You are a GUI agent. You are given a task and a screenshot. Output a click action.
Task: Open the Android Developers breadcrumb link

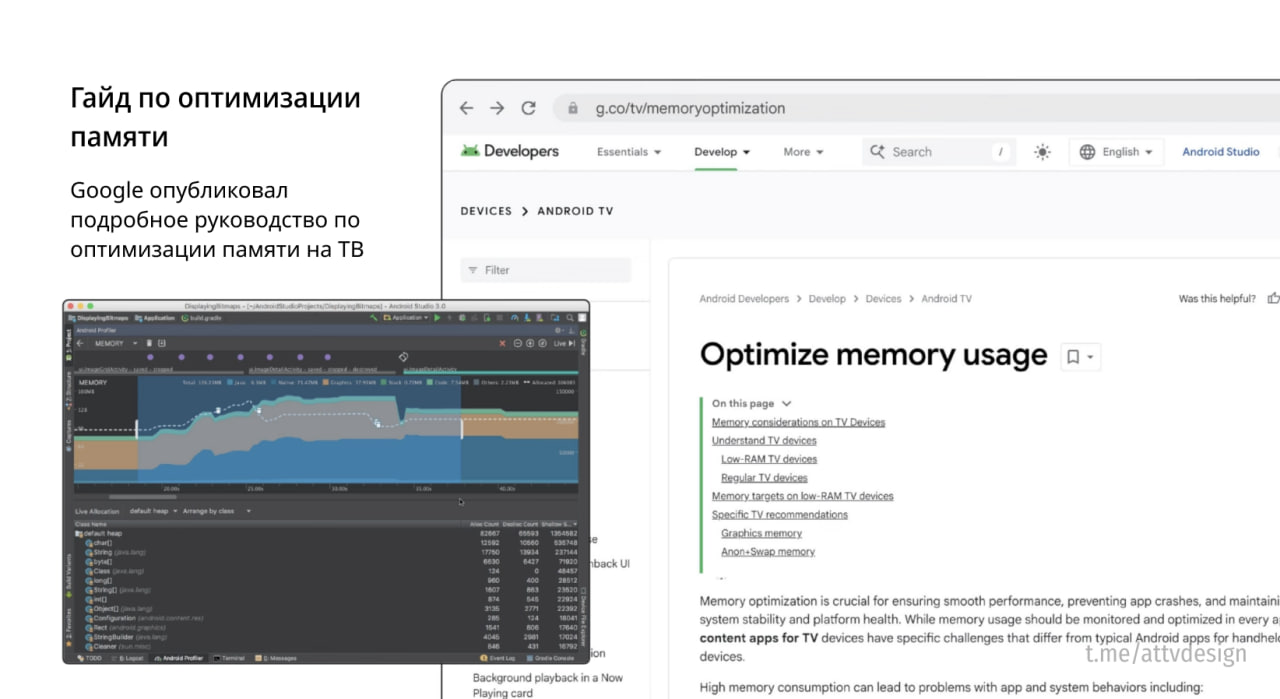tap(744, 299)
